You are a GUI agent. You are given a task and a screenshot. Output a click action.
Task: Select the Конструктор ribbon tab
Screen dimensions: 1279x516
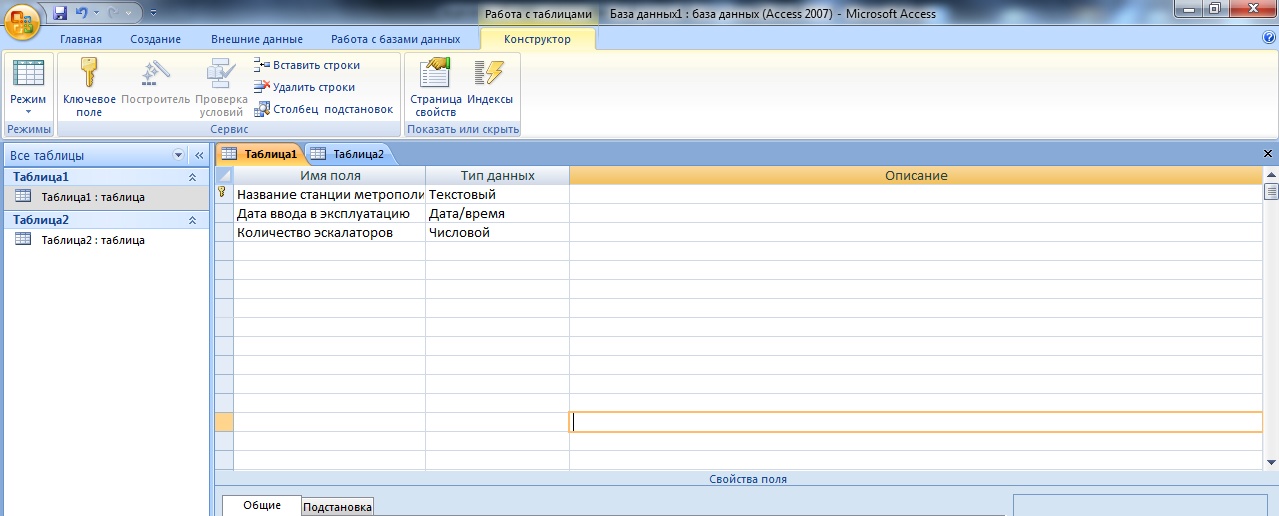tap(538, 39)
